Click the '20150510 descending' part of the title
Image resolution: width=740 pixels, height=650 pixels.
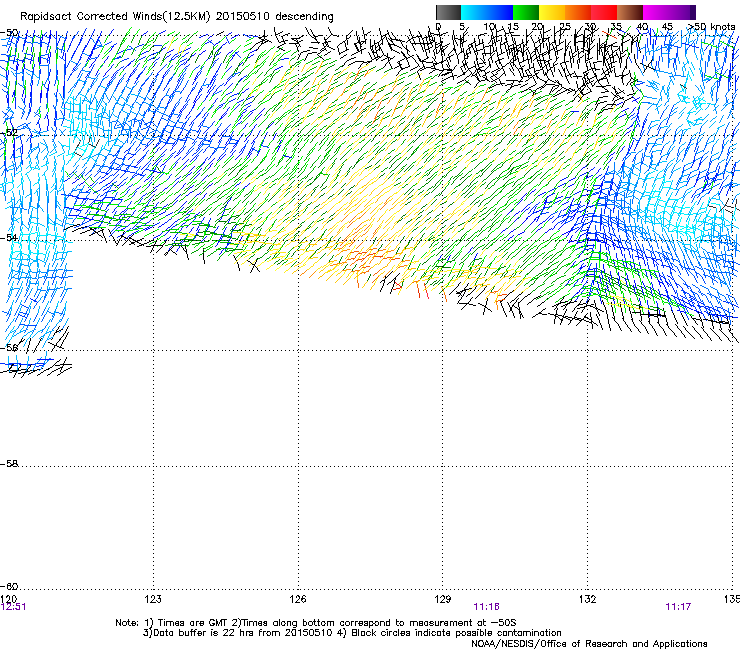275,17
